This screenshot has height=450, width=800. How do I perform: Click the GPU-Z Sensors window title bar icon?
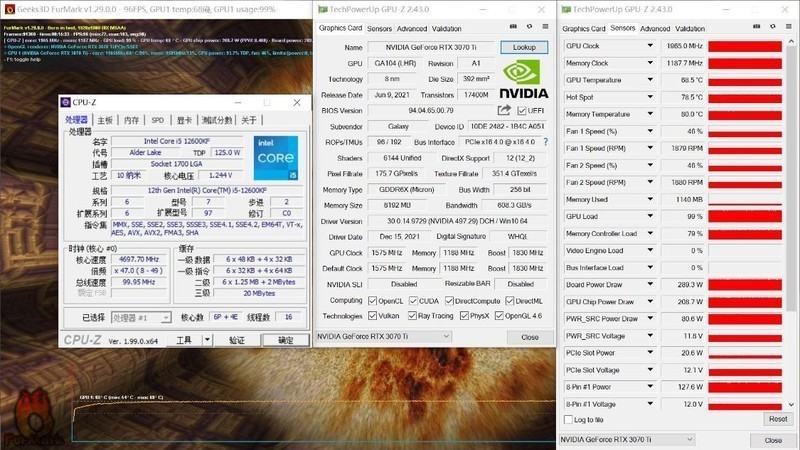click(566, 9)
